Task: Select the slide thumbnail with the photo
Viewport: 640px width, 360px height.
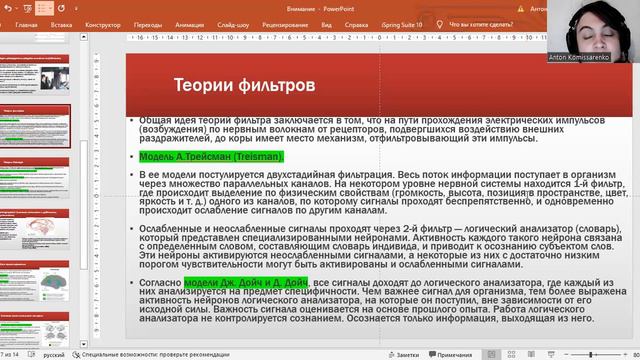Action: click(x=35, y=74)
